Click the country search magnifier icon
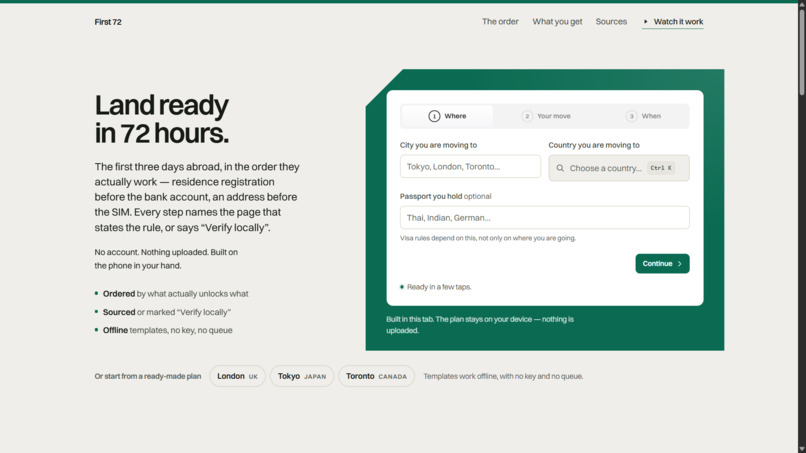Viewport: 806px width, 453px height. pos(560,168)
